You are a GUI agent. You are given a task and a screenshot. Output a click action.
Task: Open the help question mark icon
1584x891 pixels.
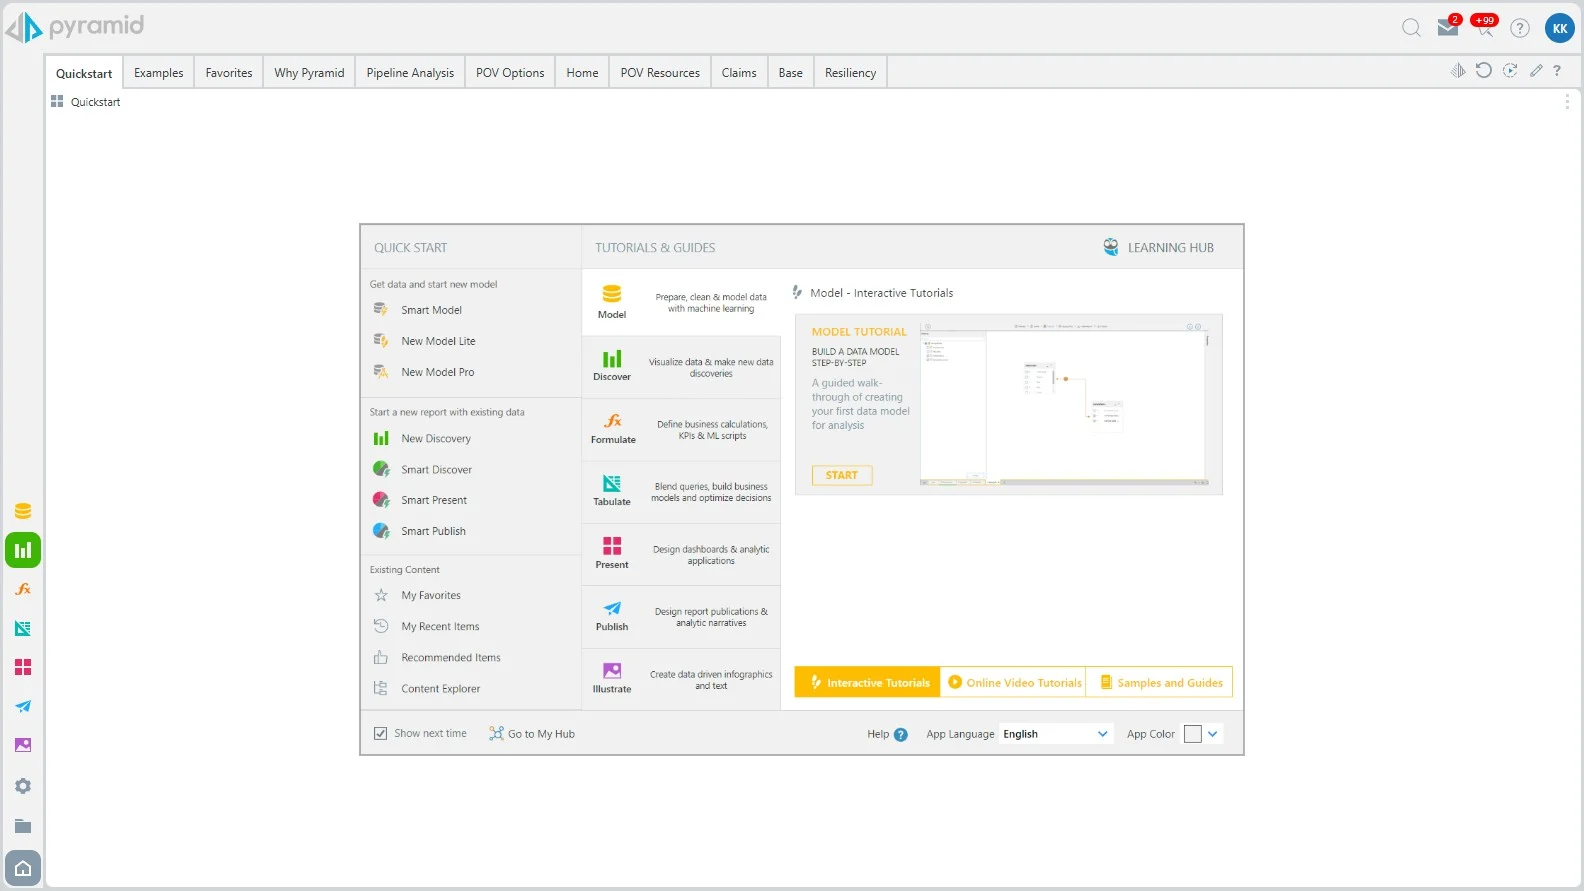point(1520,28)
